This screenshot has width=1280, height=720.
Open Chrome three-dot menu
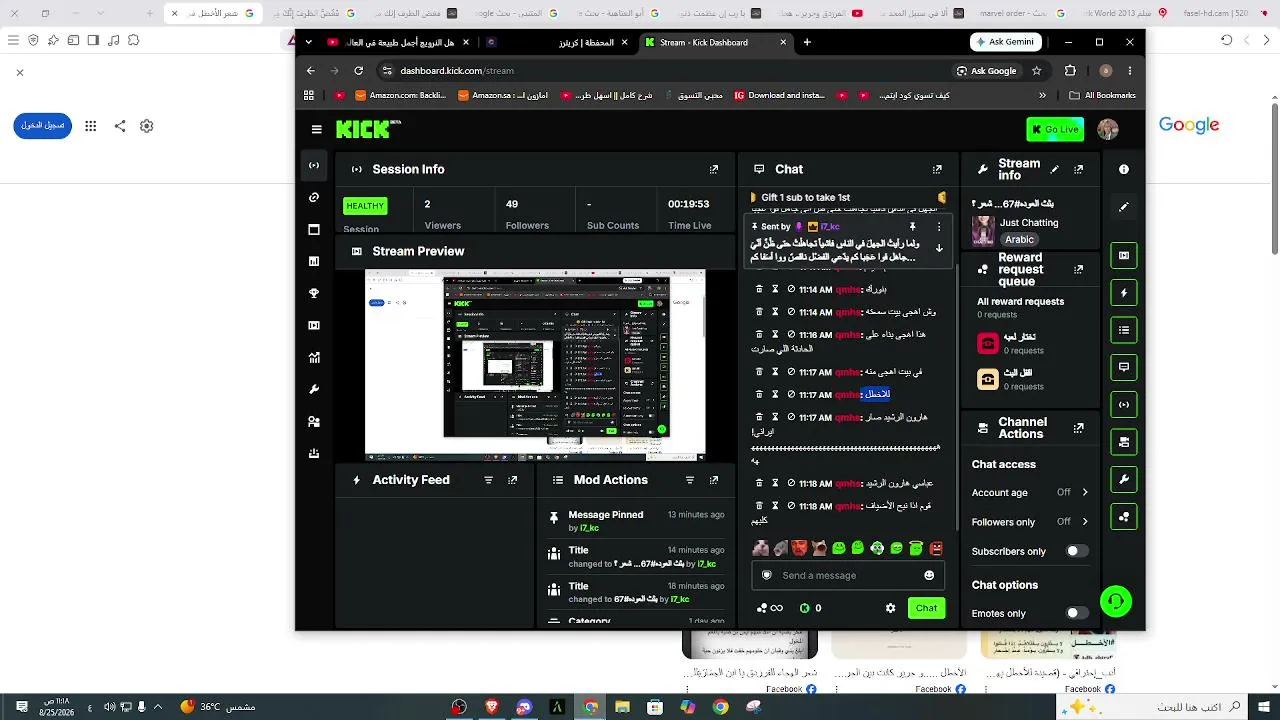click(x=1130, y=71)
